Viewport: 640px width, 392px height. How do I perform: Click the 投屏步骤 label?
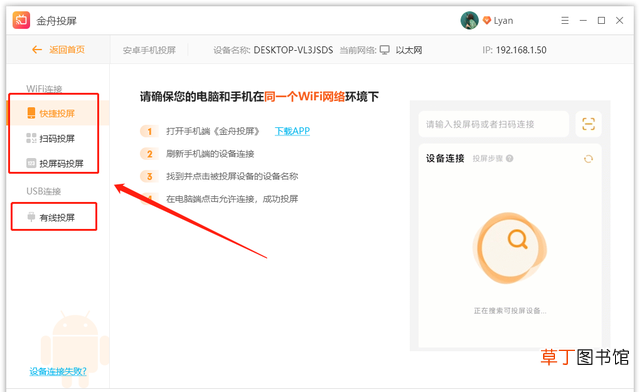point(488,158)
